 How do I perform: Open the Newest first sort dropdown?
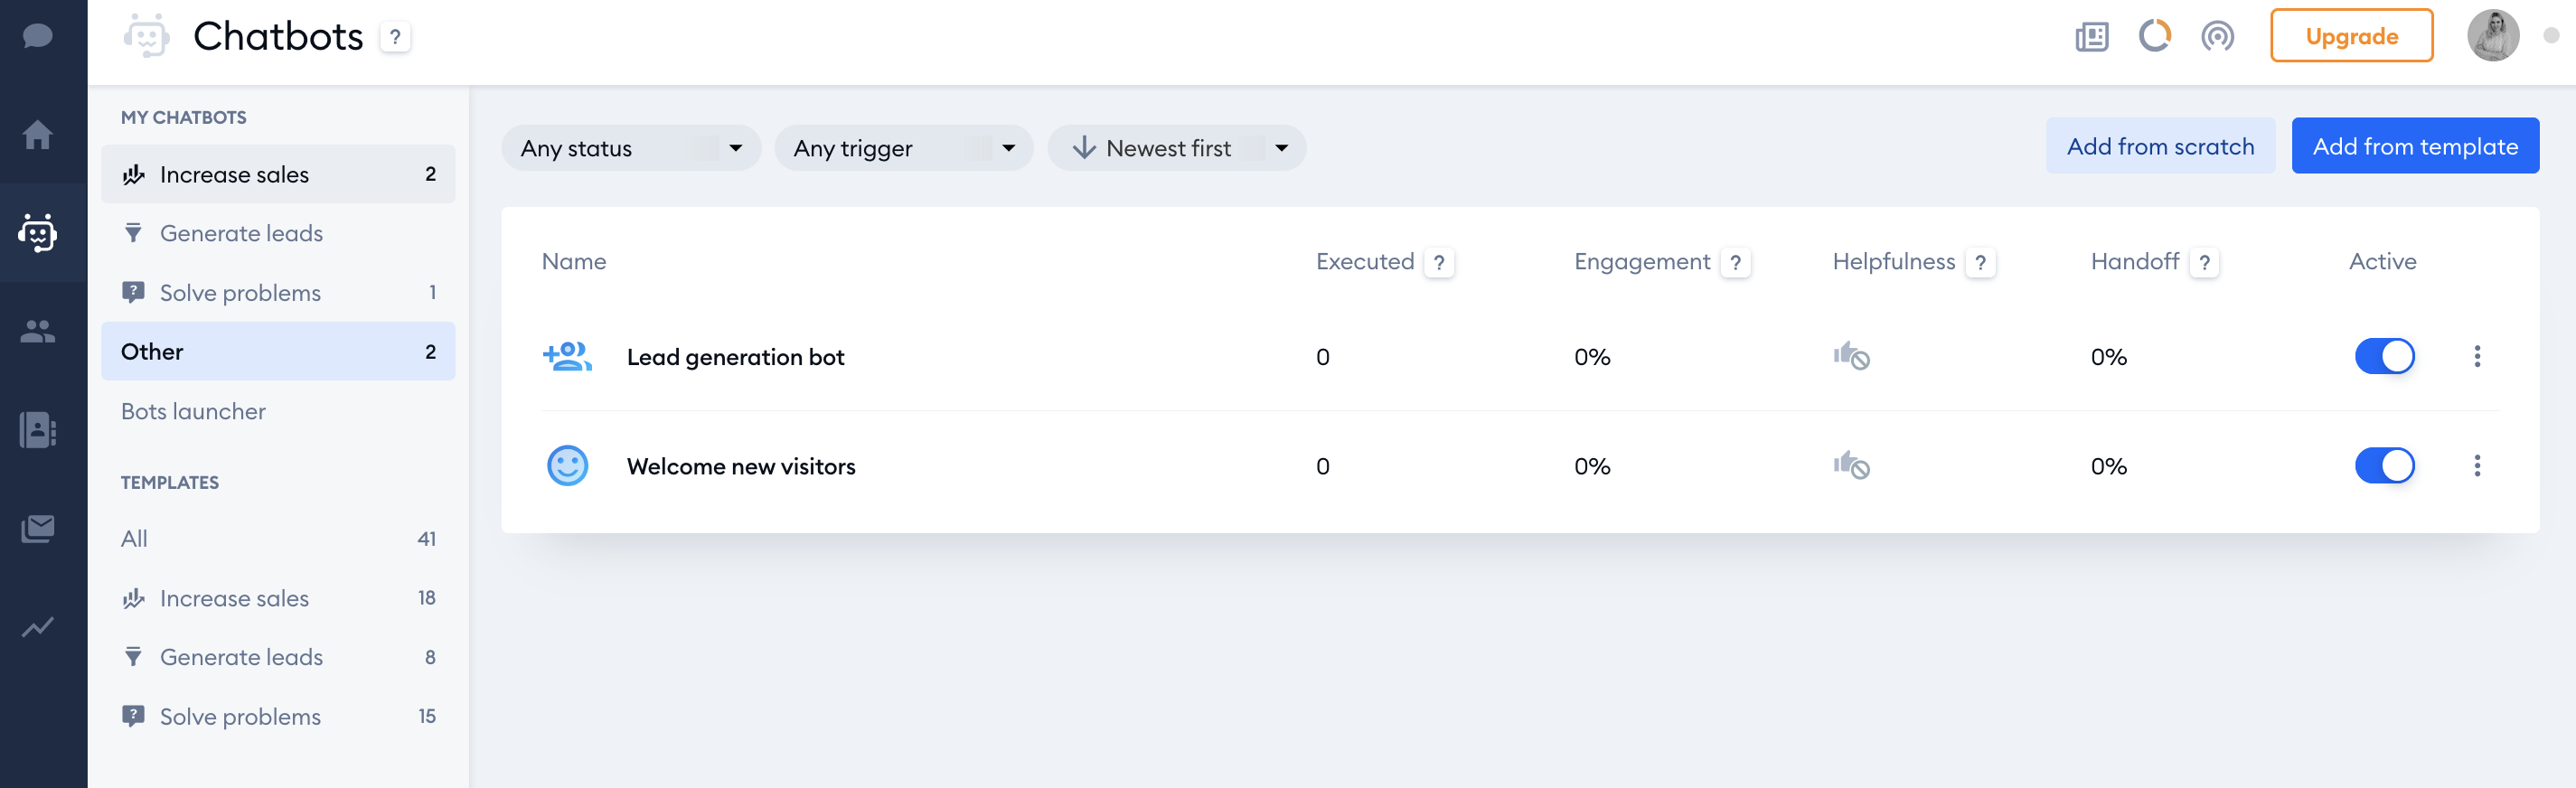pos(1176,148)
